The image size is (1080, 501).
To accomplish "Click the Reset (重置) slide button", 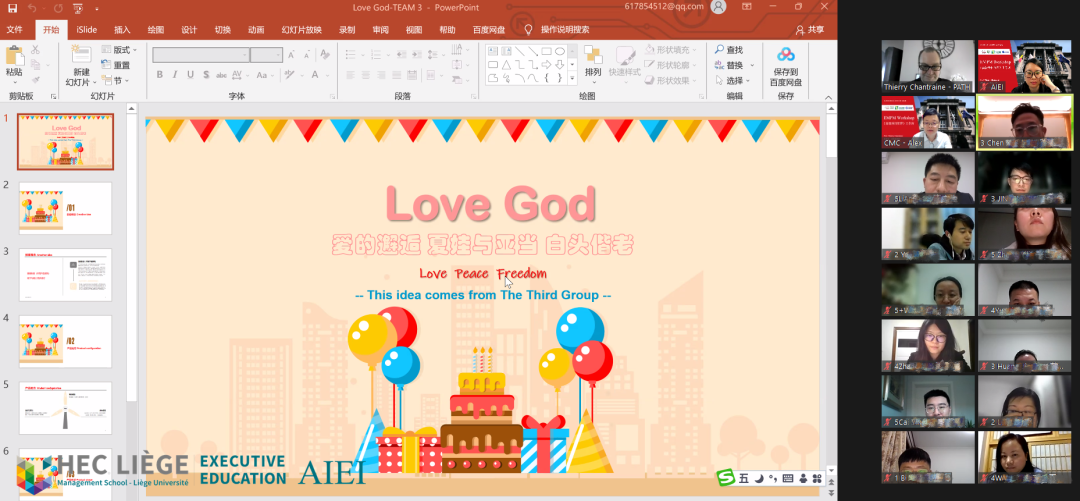I will (x=116, y=65).
